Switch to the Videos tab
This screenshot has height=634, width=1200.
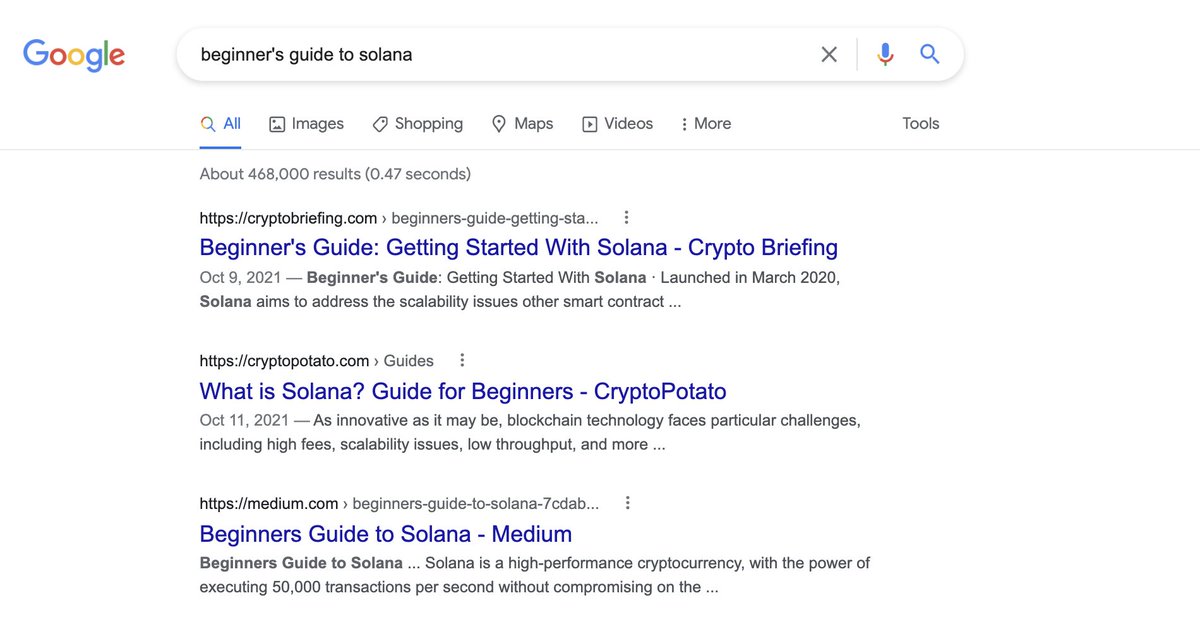point(617,124)
